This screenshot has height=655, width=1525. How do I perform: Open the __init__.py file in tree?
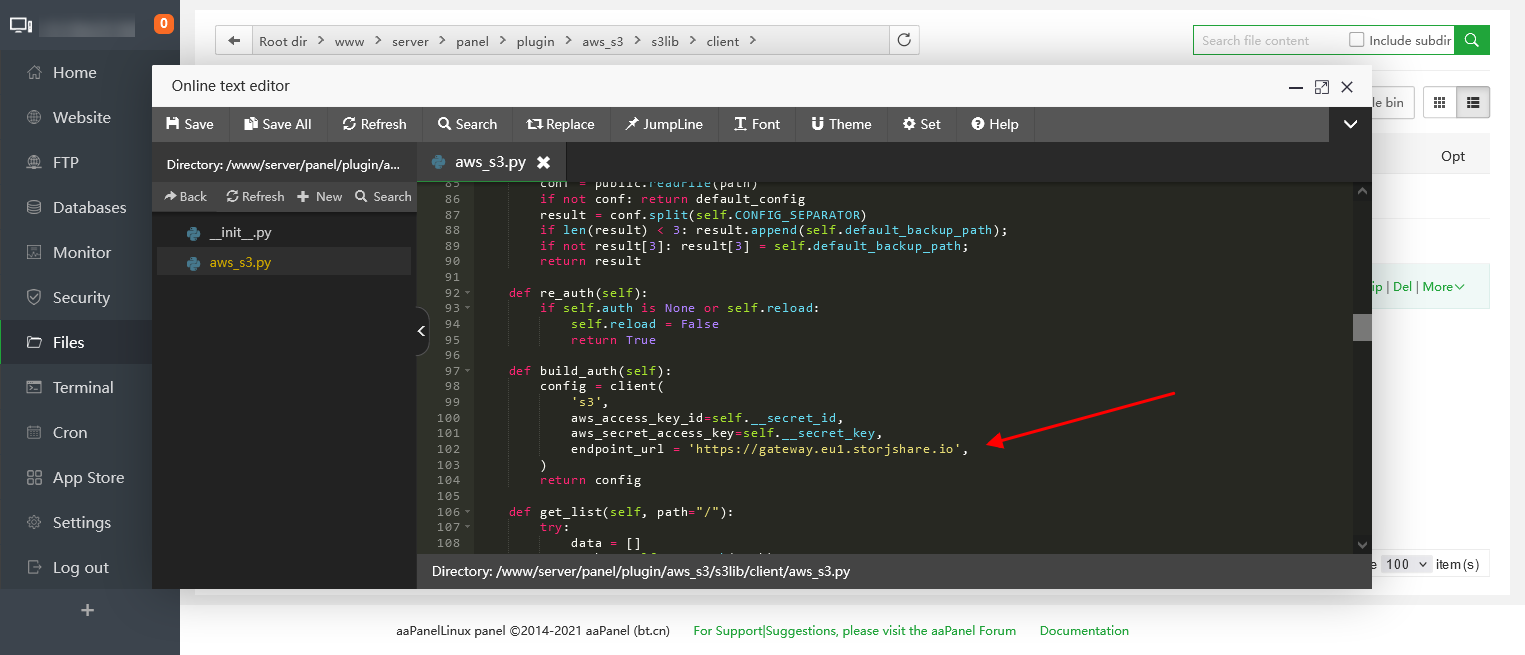(x=239, y=232)
